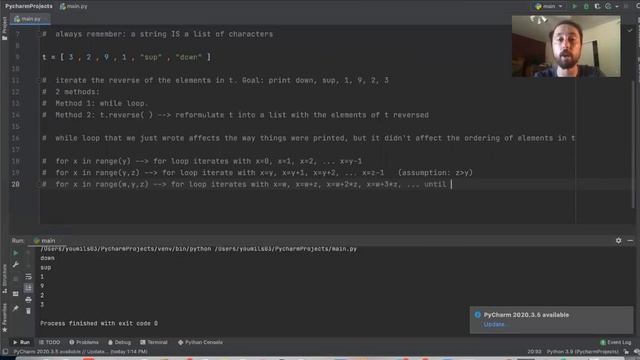Image resolution: width=640 pixels, height=360 pixels.
Task: Click the 'PyCharm 2020.3.5 available' notification title
Action: point(526,315)
